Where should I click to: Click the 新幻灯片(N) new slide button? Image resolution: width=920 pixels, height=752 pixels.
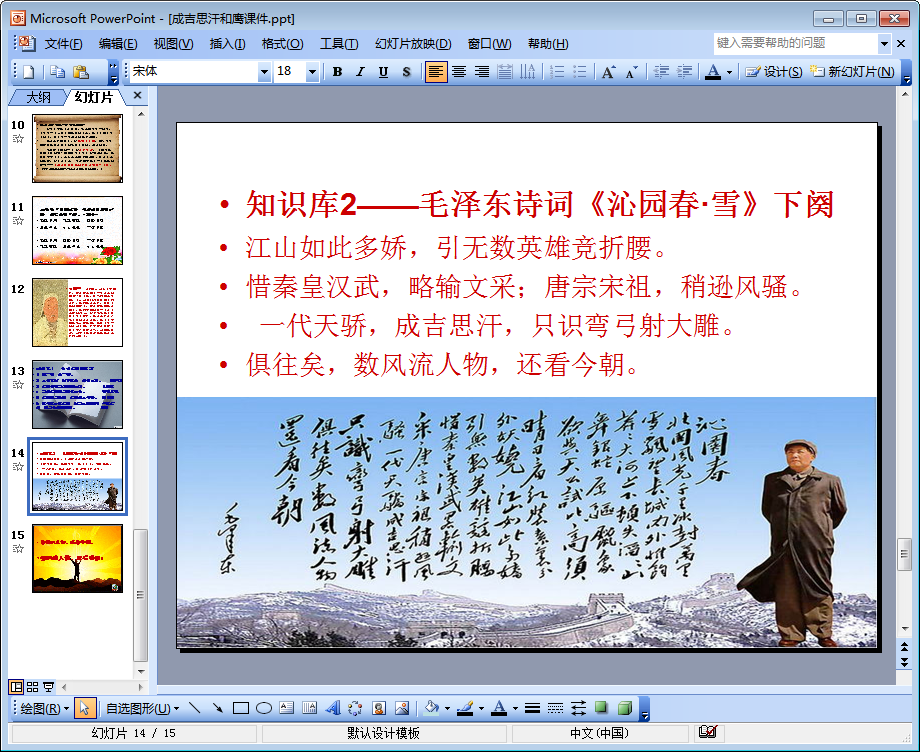tap(852, 72)
